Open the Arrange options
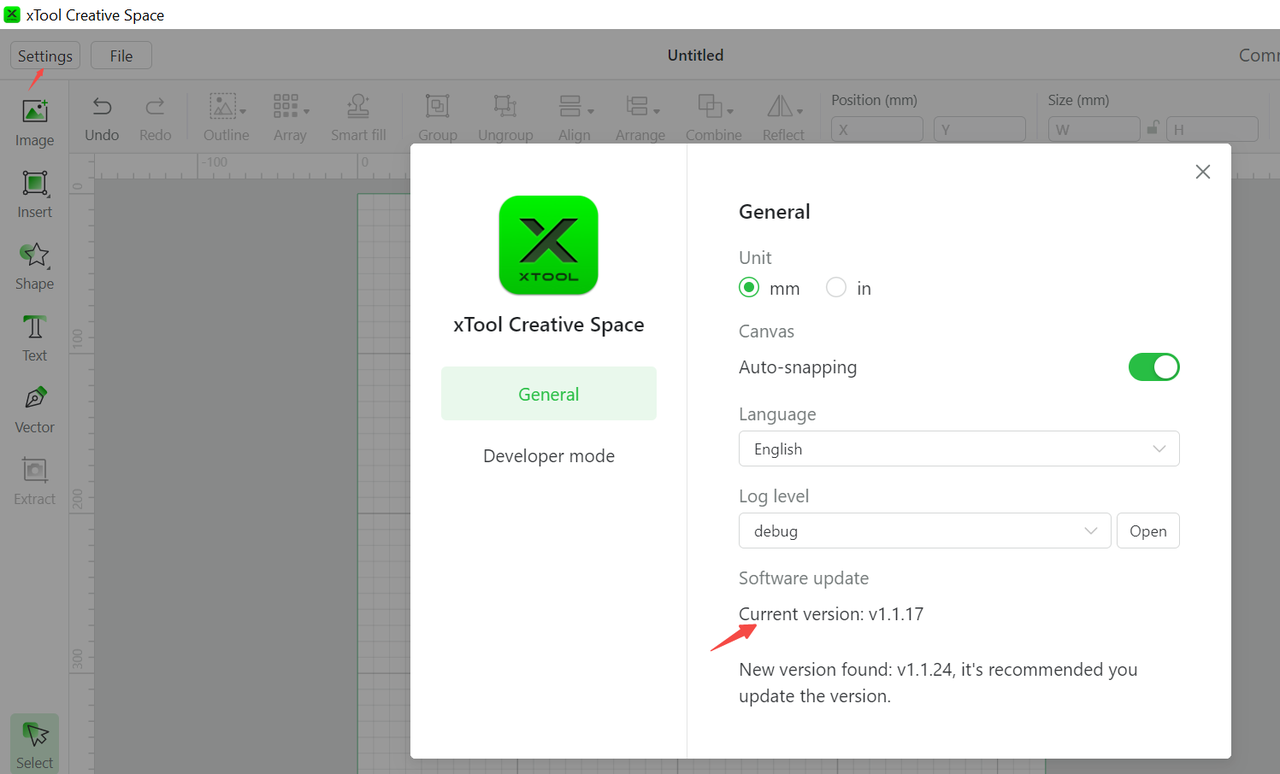1280x774 pixels. click(640, 118)
